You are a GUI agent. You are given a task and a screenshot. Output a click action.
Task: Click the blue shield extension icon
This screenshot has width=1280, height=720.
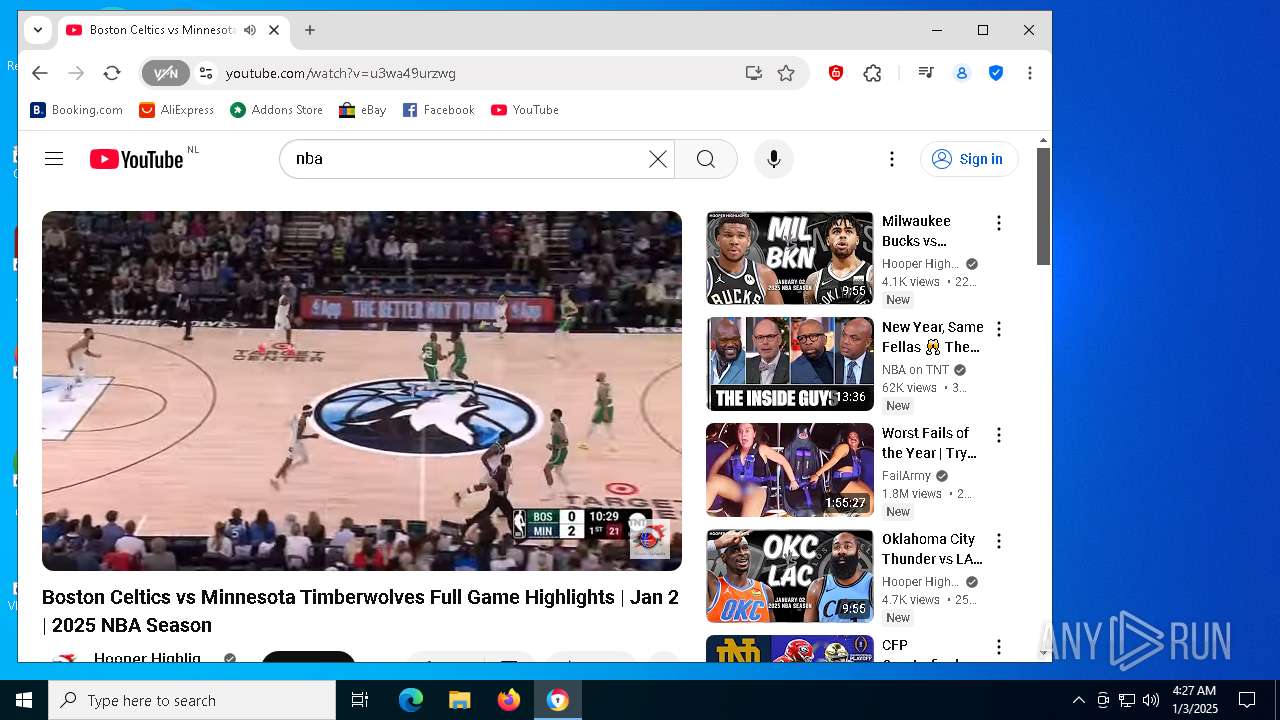point(996,73)
